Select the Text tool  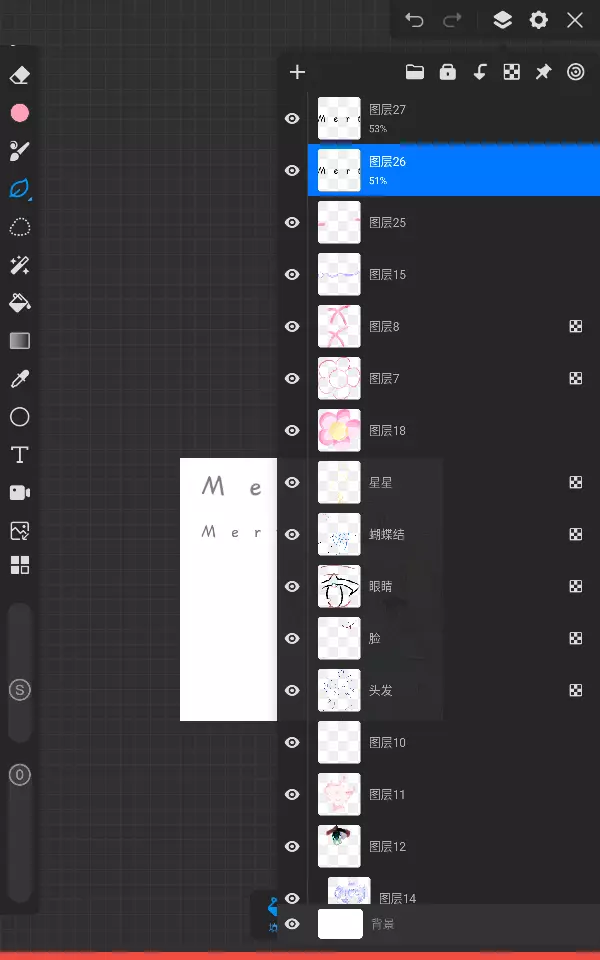(20, 455)
